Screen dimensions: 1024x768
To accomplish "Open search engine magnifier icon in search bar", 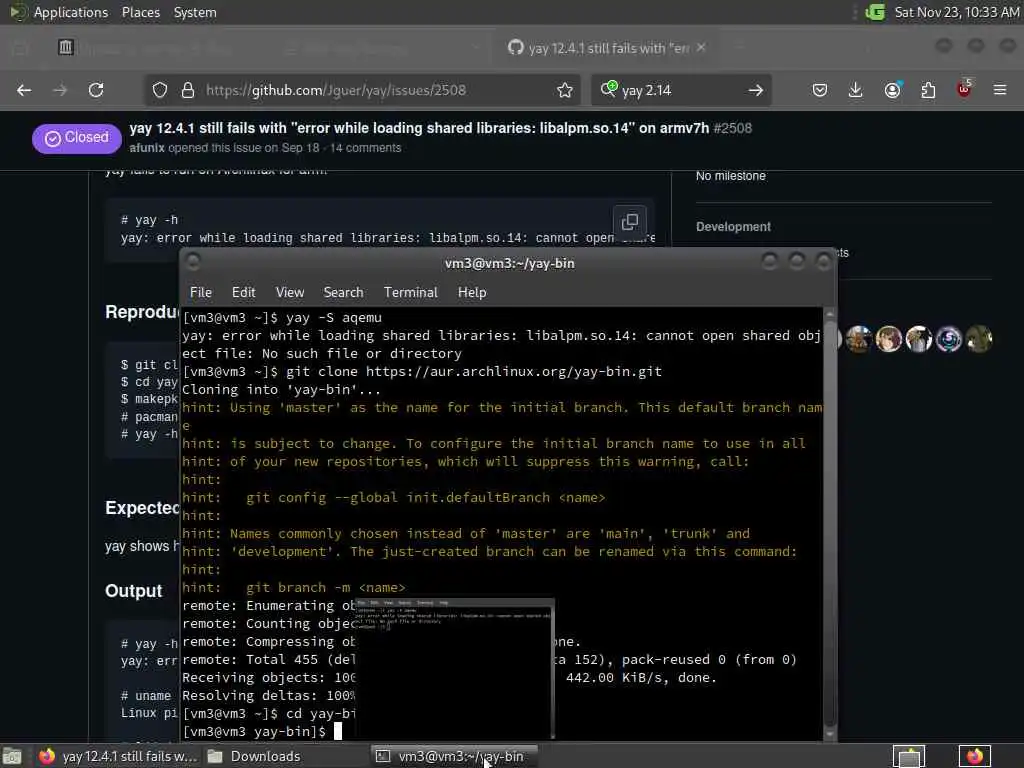I will [608, 89].
